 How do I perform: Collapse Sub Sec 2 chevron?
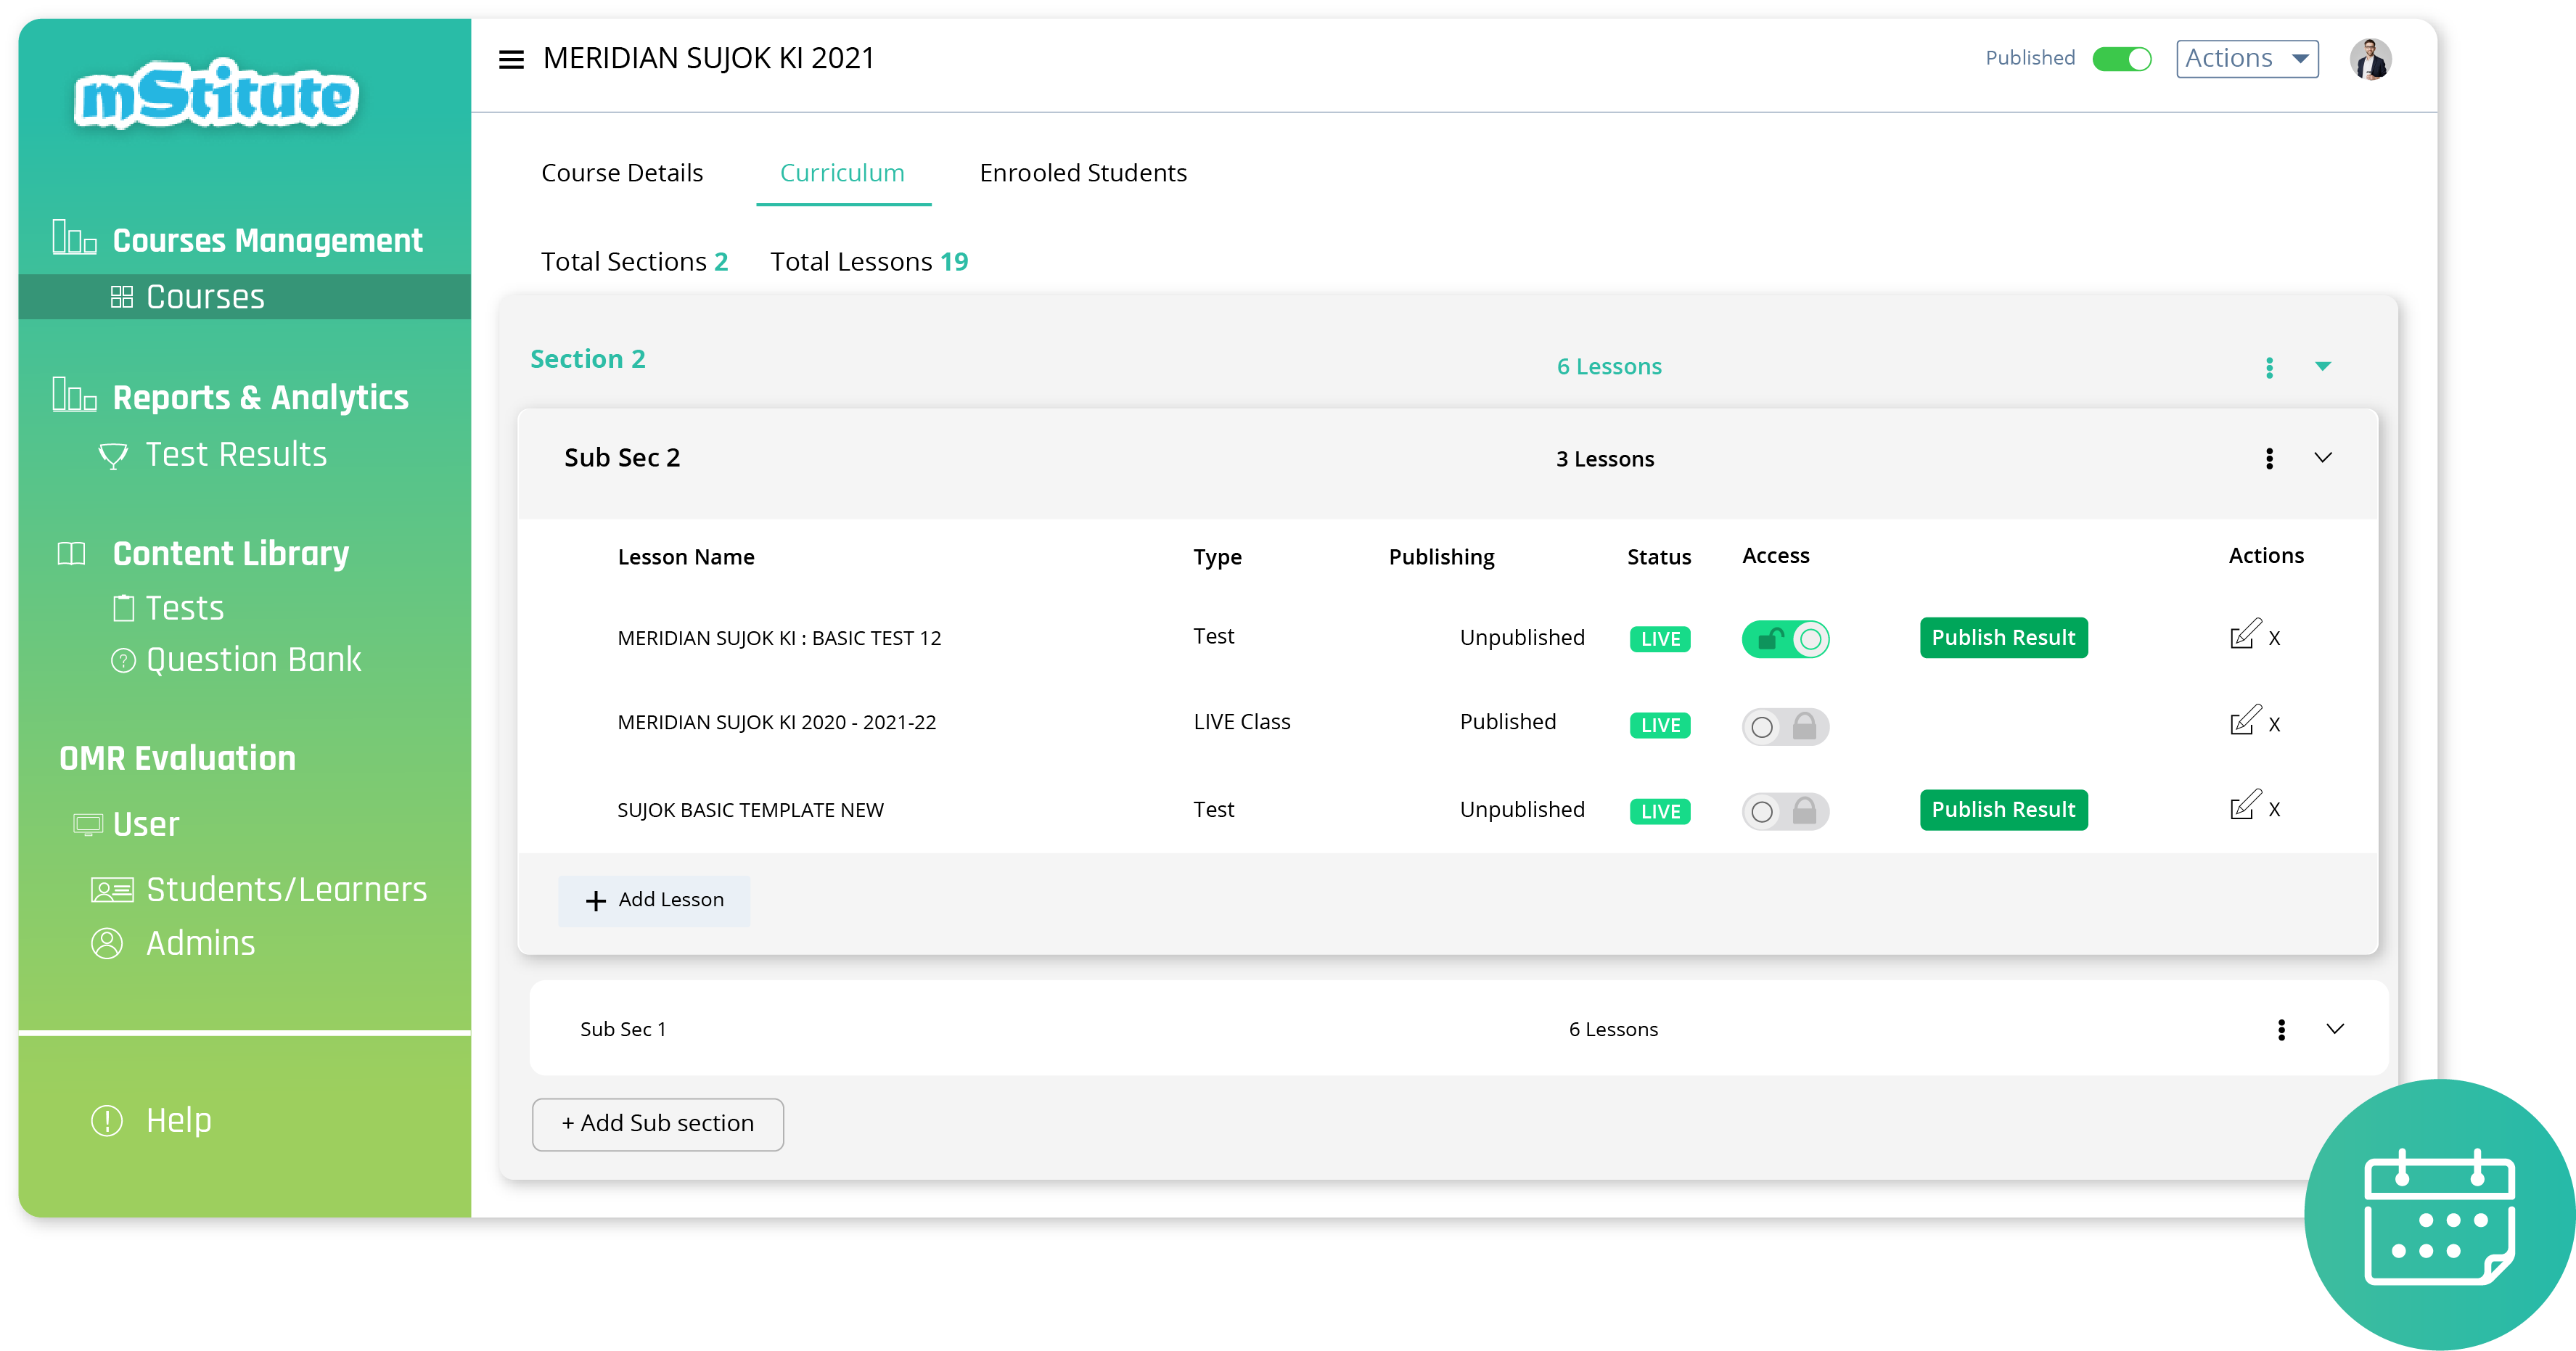(x=2323, y=457)
